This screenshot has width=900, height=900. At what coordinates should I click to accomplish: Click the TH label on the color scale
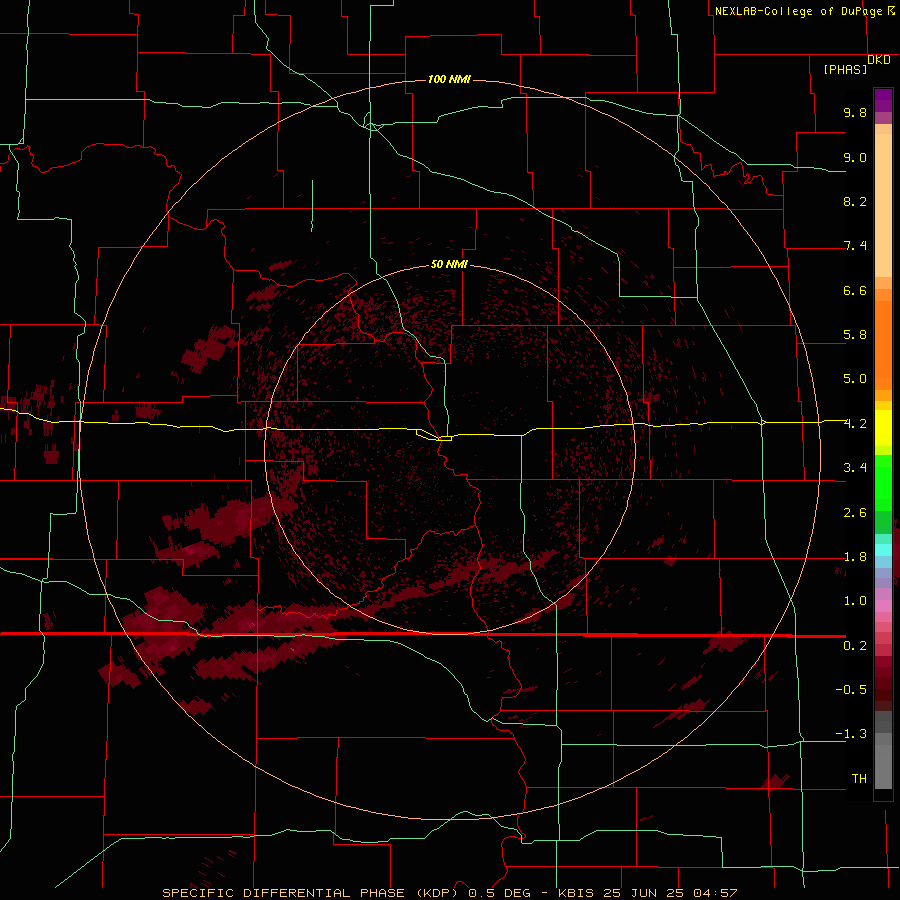(x=859, y=779)
